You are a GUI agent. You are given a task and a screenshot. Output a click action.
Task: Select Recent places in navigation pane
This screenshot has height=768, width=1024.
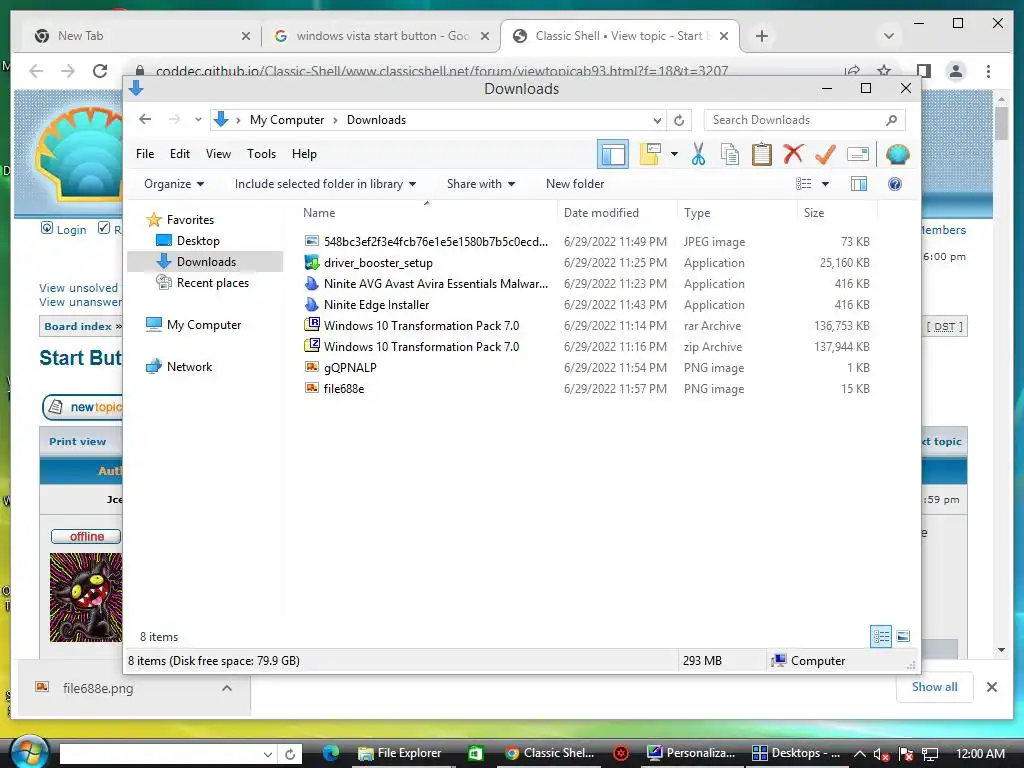(212, 283)
